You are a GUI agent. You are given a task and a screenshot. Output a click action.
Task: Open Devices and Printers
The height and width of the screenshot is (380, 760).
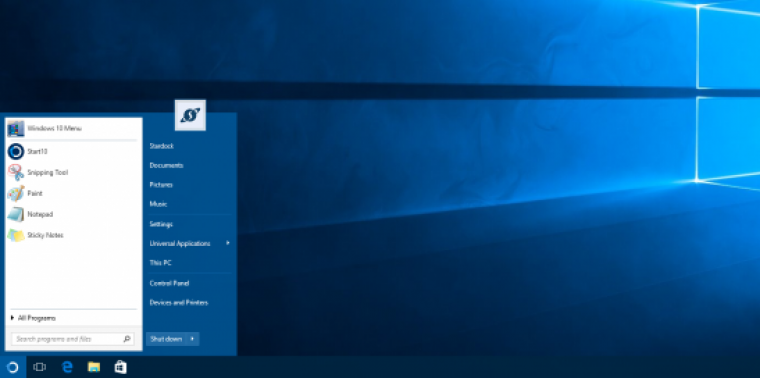click(179, 302)
